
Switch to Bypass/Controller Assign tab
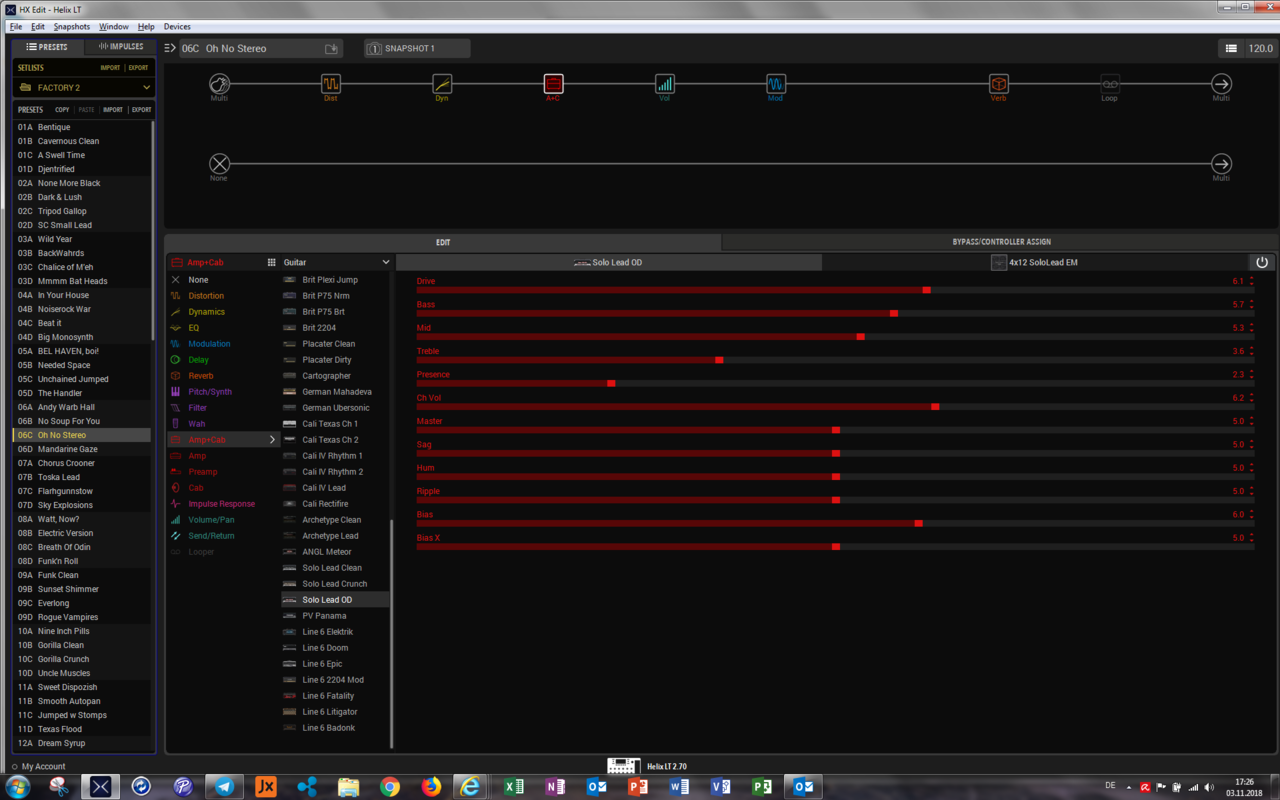coord(1000,242)
